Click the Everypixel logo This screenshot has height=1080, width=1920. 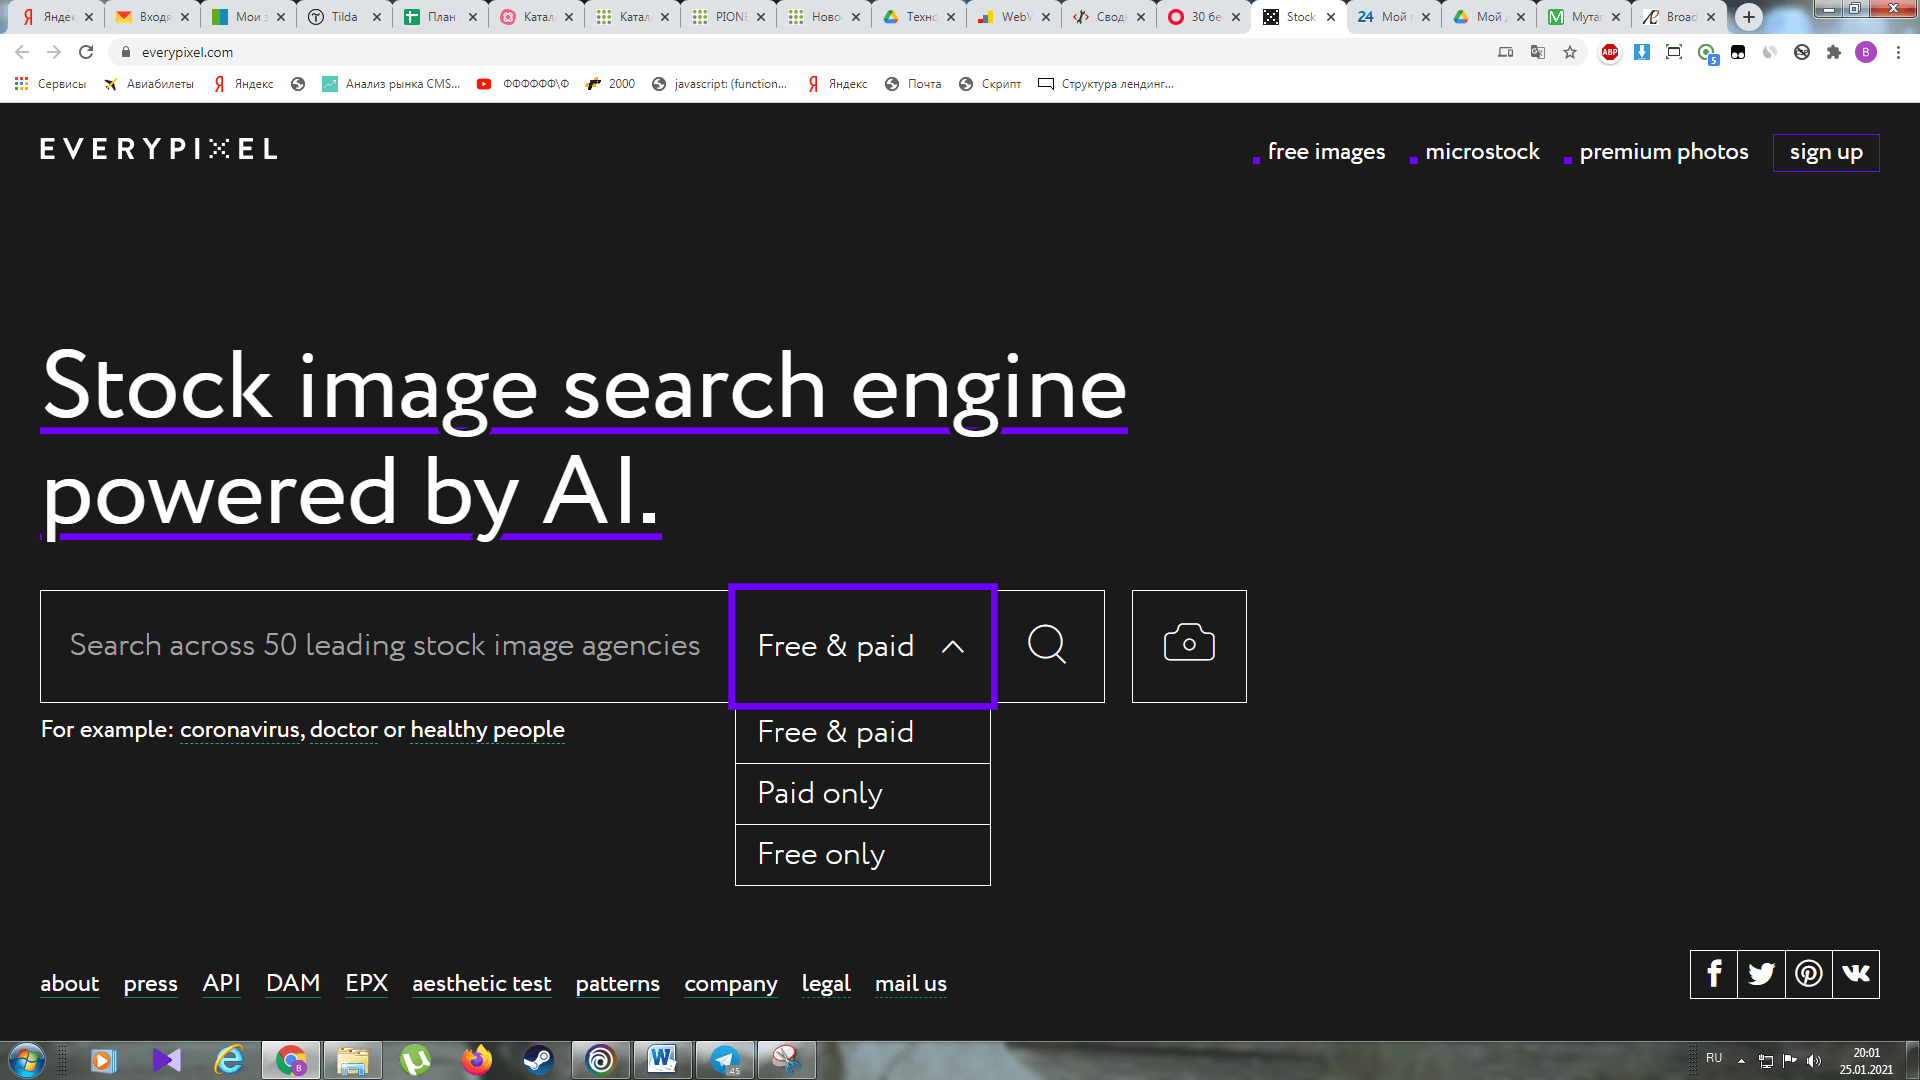(x=158, y=150)
